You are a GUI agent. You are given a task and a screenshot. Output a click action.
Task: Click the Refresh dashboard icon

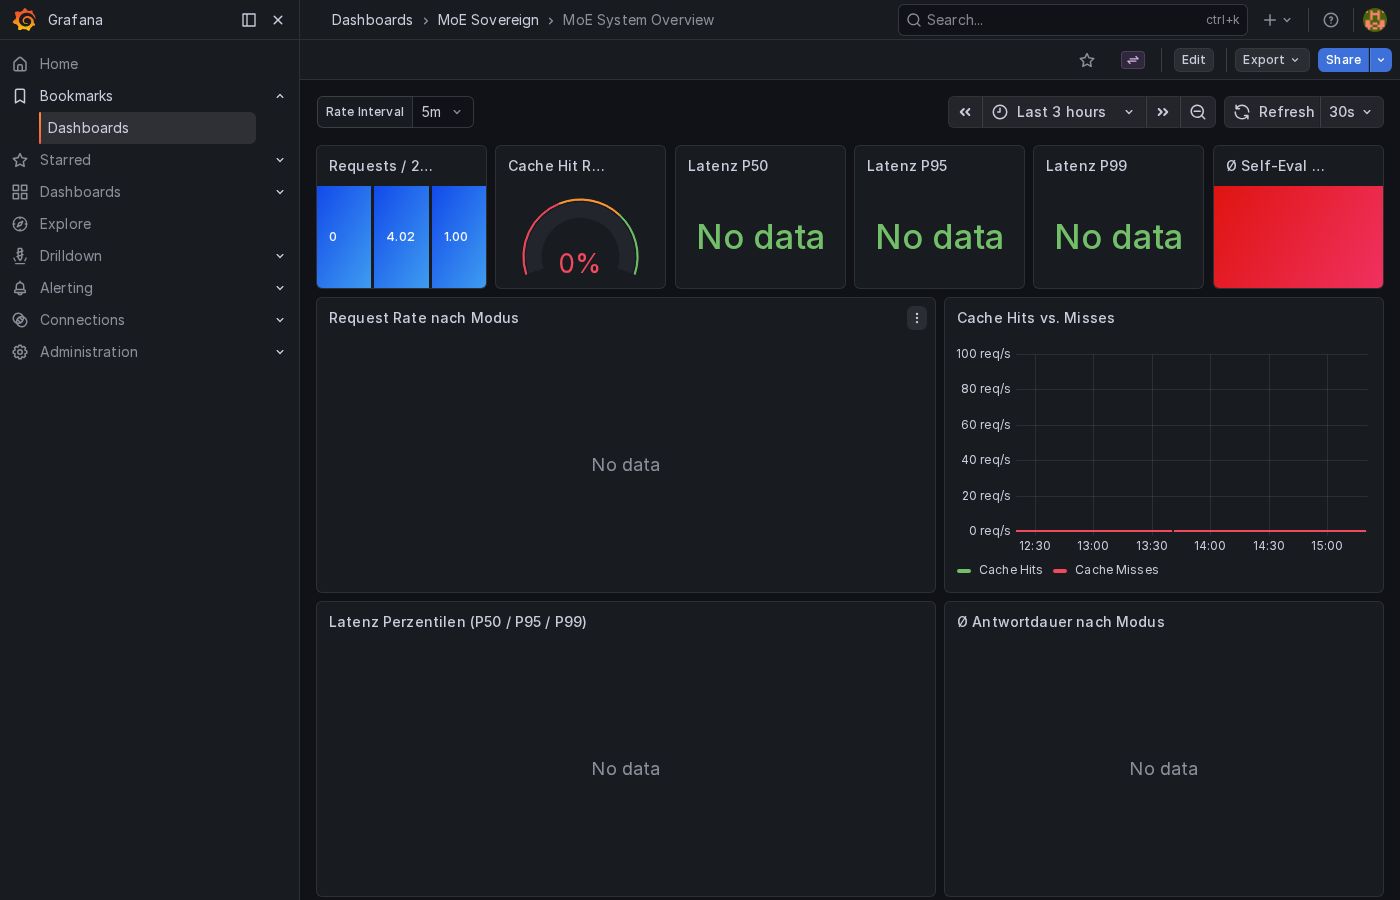[x=1242, y=112]
